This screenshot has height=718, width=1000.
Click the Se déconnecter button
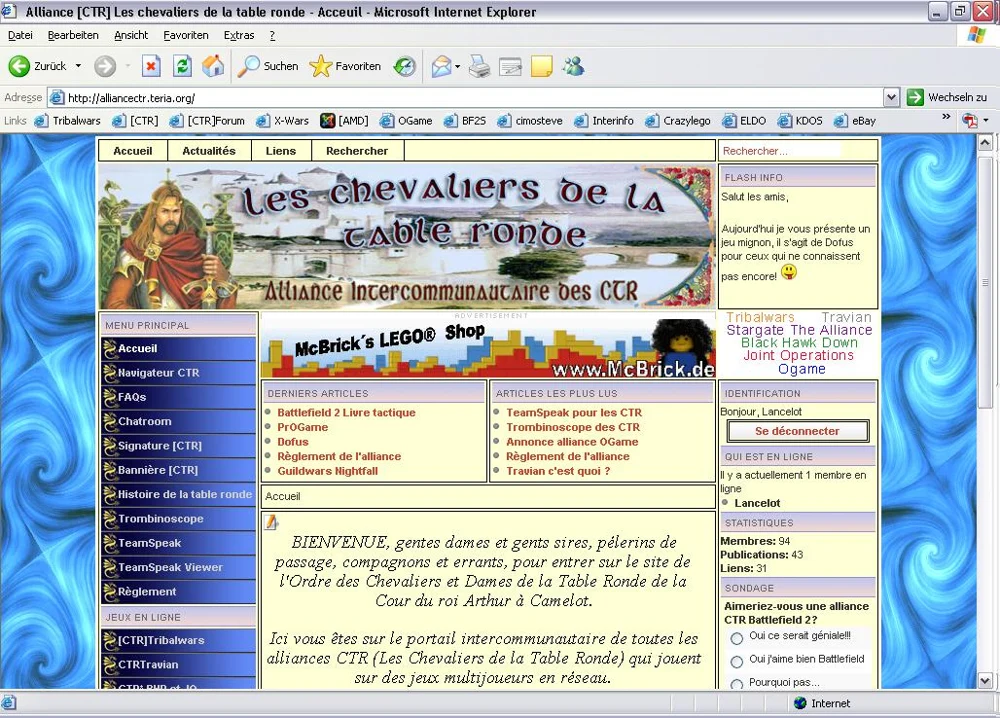pyautogui.click(x=797, y=431)
